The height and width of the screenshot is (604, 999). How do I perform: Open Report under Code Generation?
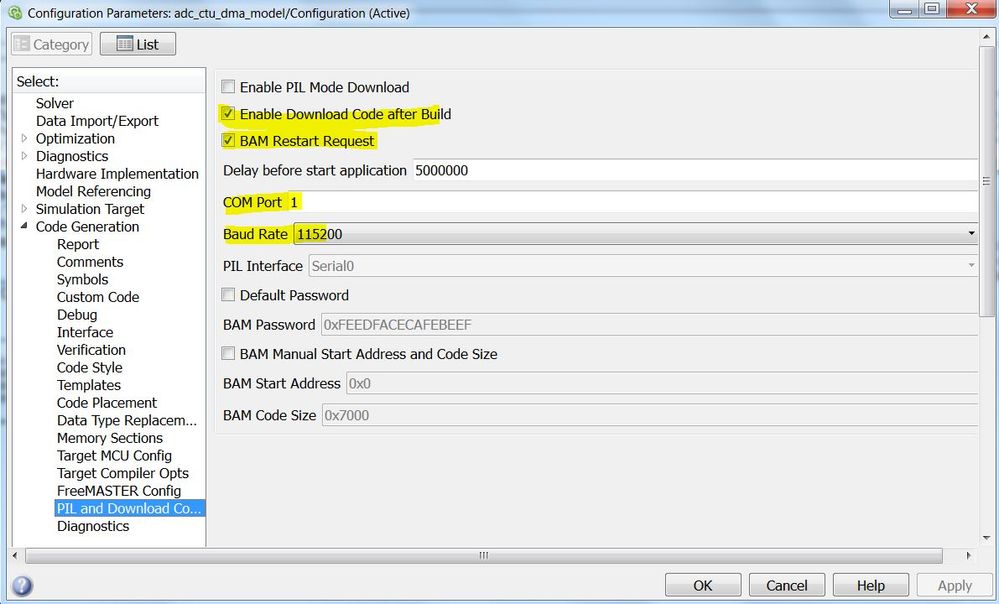78,244
